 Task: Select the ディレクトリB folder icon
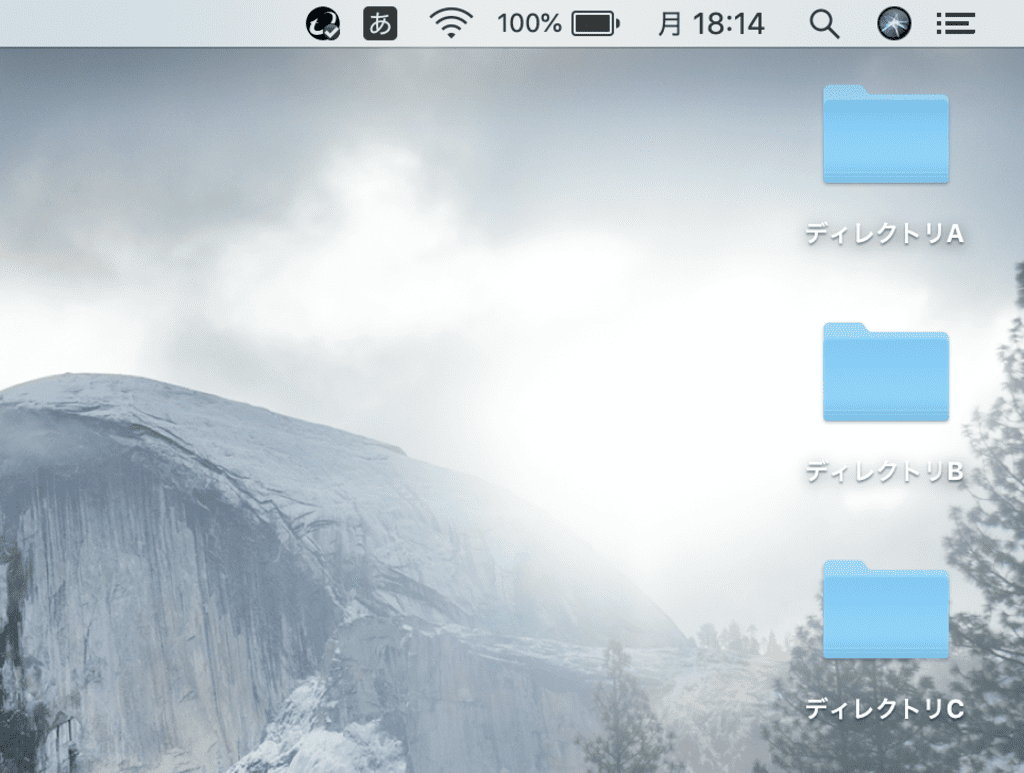[885, 373]
